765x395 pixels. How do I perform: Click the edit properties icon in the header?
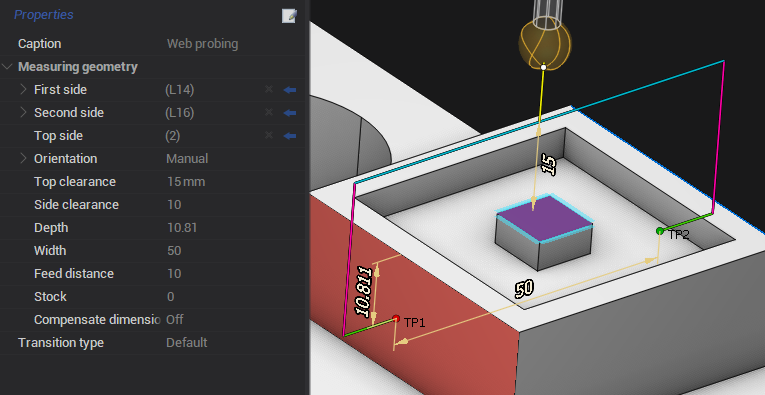(289, 16)
